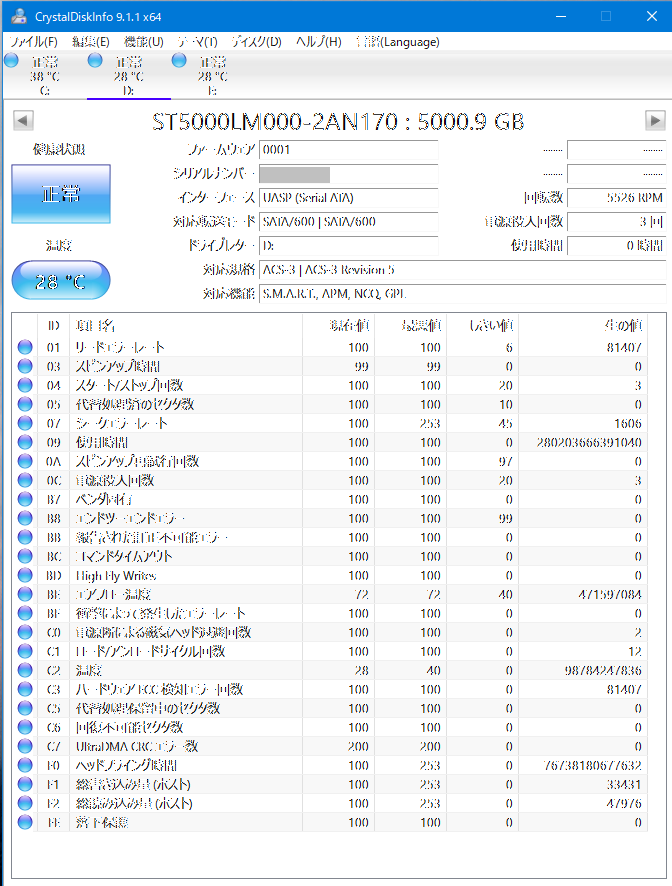Open the 編集(E) menu
This screenshot has height=886, width=672.
click(90, 42)
